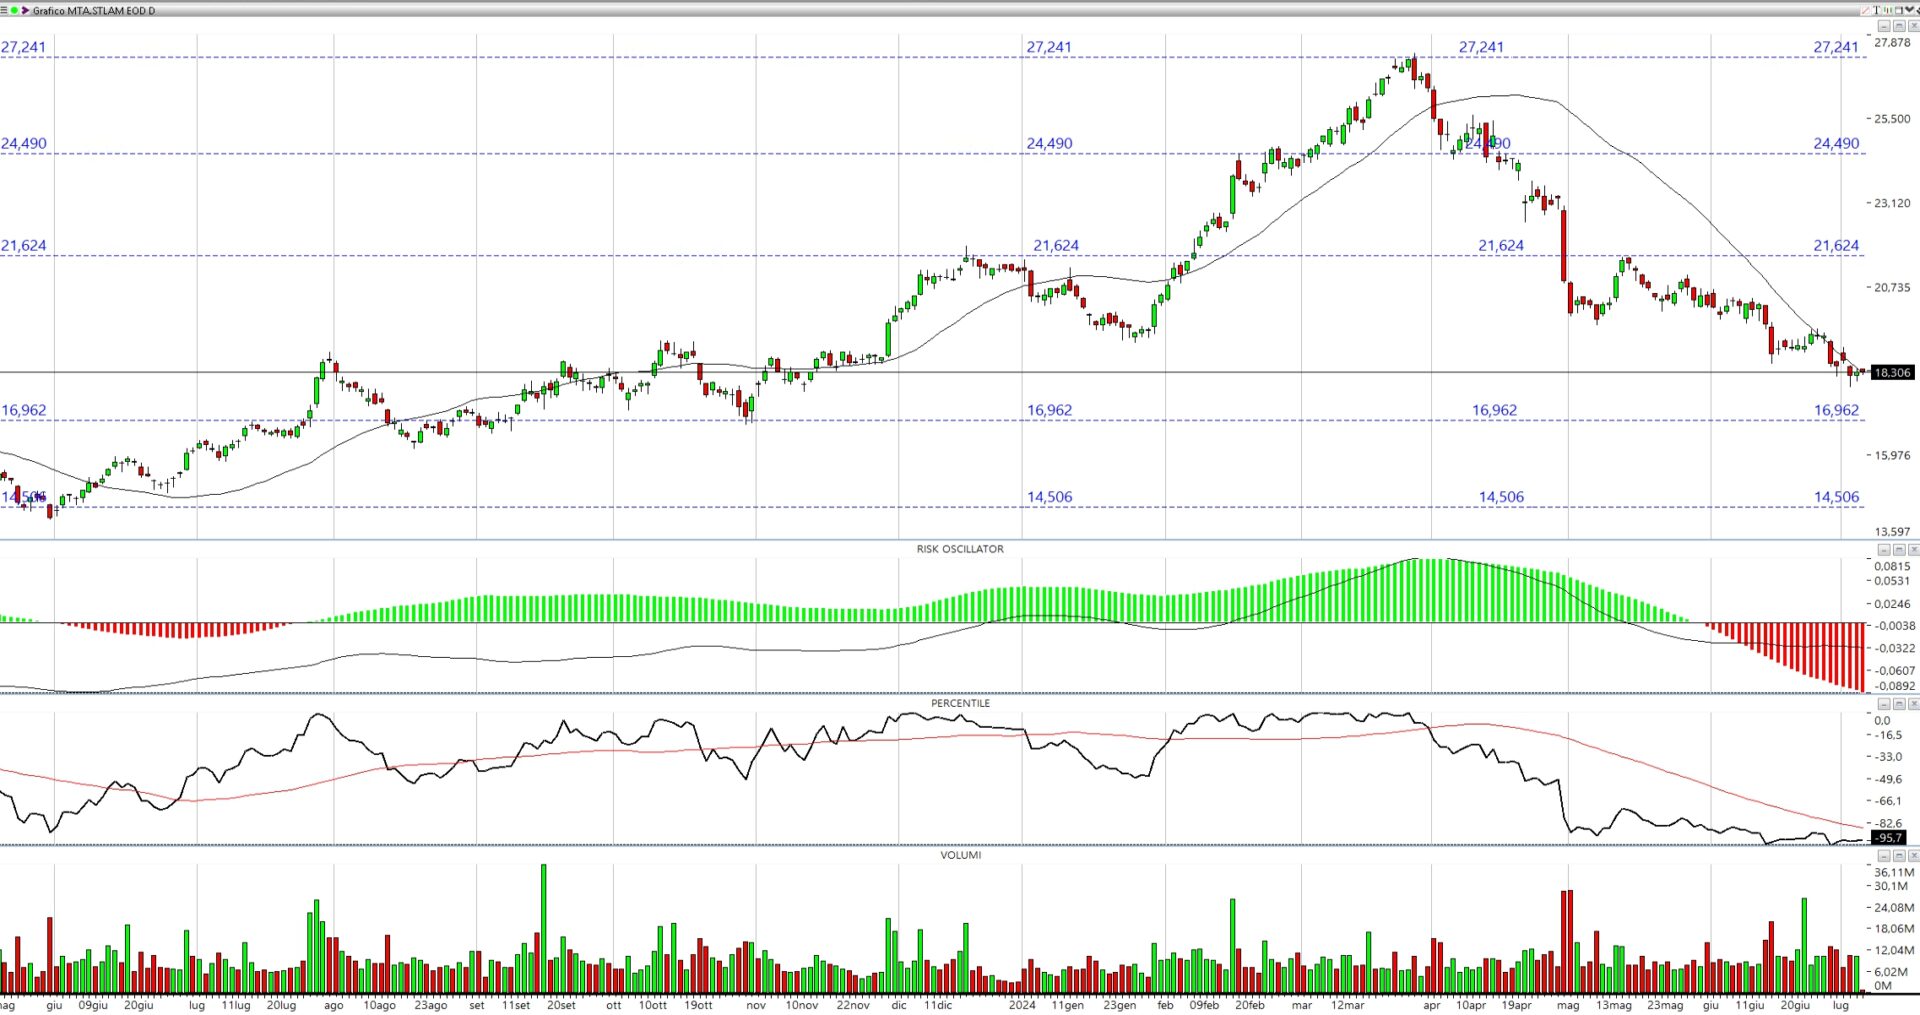Screen dimensions: 1920x1015
Task: Maximize the Volumi panel
Action: (x=1899, y=856)
